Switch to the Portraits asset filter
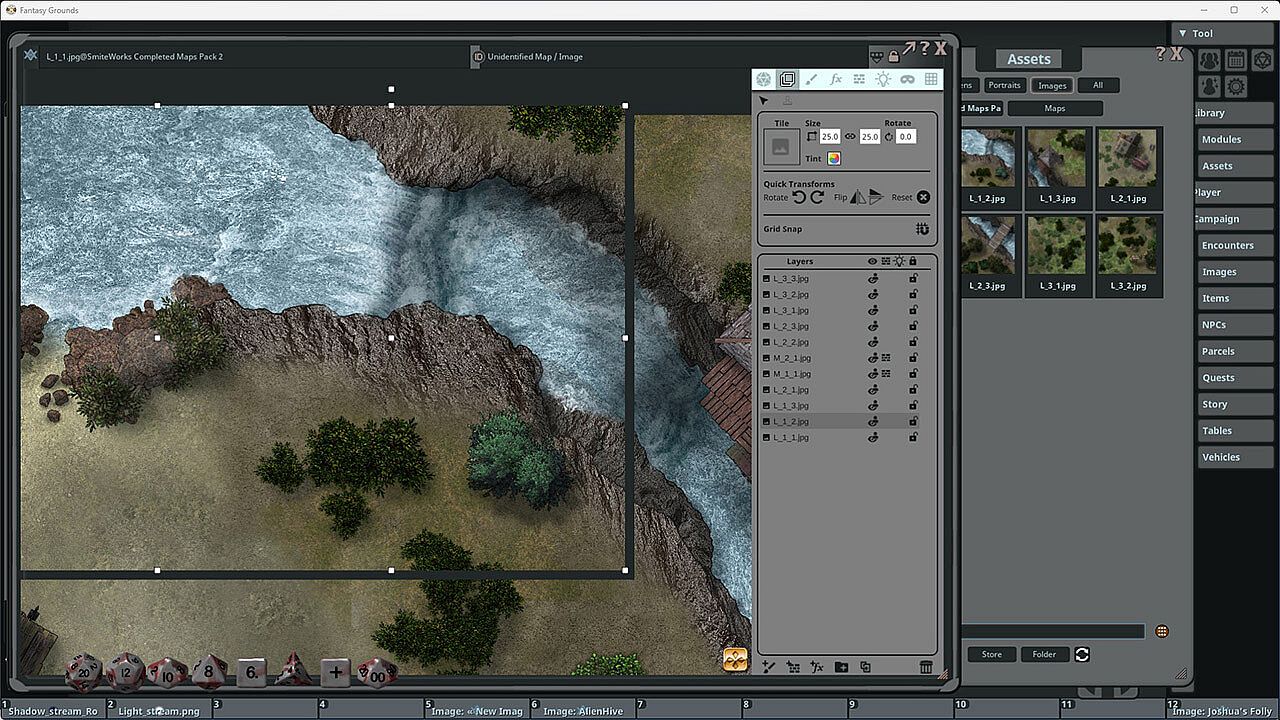This screenshot has height=720, width=1280. coord(1004,85)
